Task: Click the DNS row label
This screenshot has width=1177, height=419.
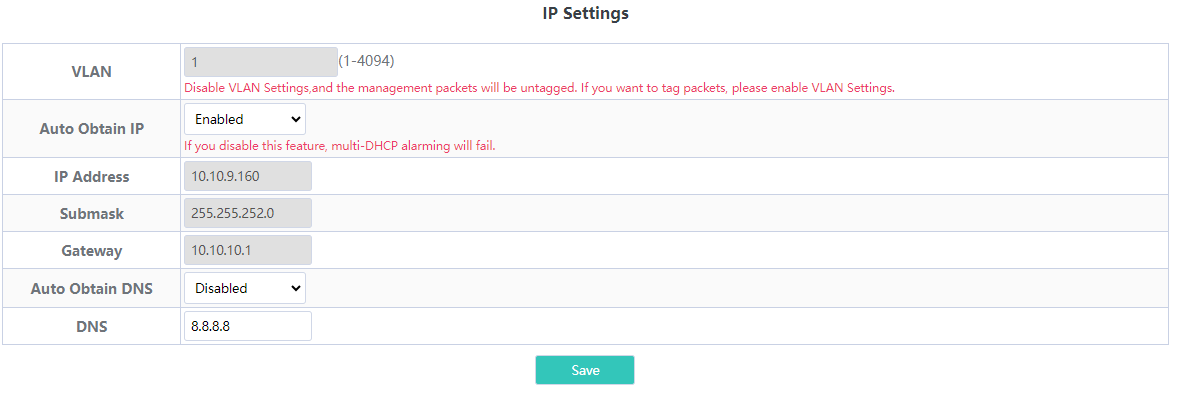Action: tap(92, 327)
